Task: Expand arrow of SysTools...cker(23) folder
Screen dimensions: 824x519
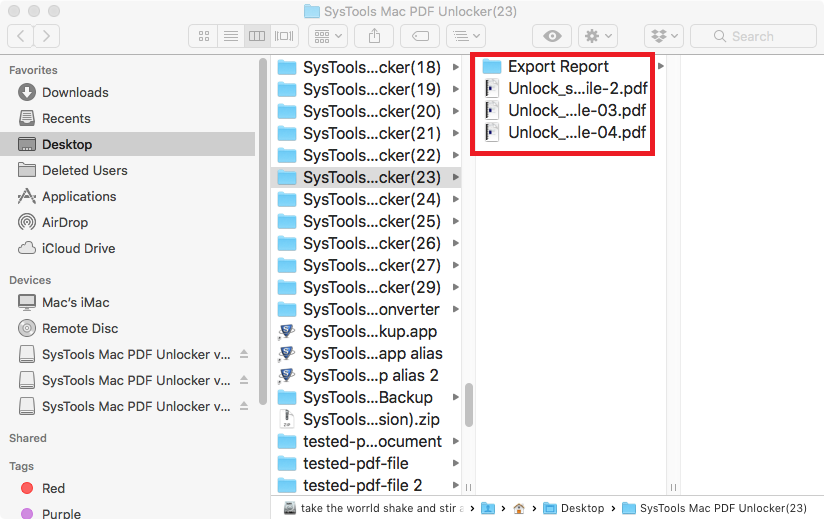Action: tap(456, 178)
